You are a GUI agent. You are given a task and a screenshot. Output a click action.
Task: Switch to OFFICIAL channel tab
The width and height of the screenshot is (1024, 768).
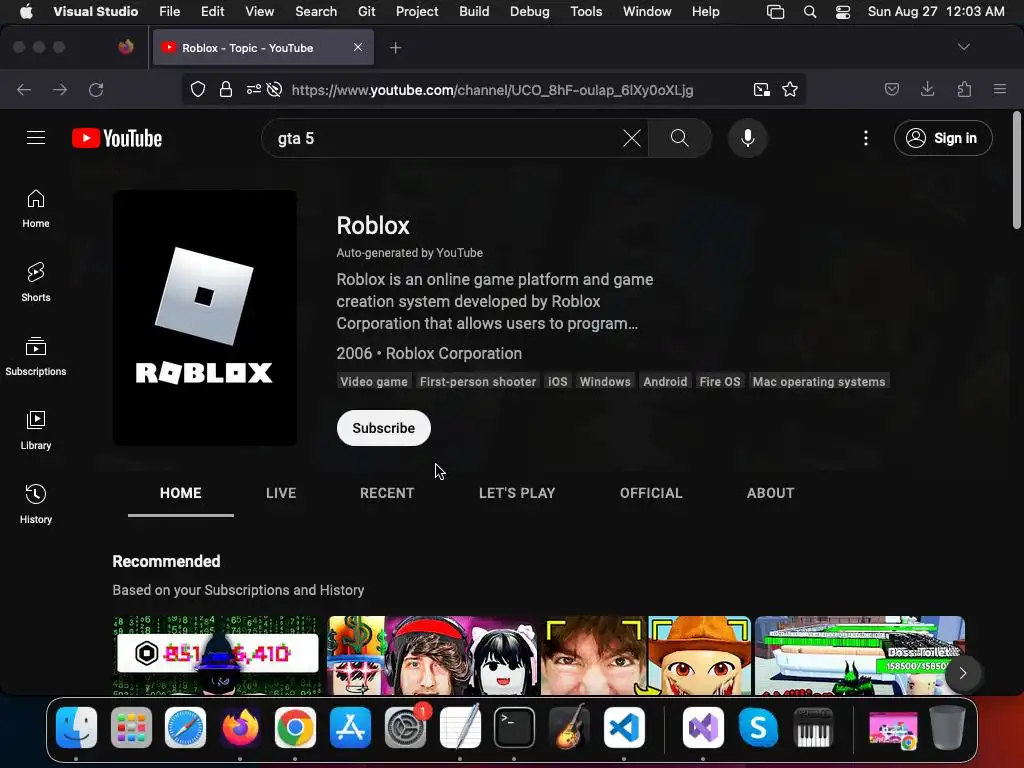[651, 493]
